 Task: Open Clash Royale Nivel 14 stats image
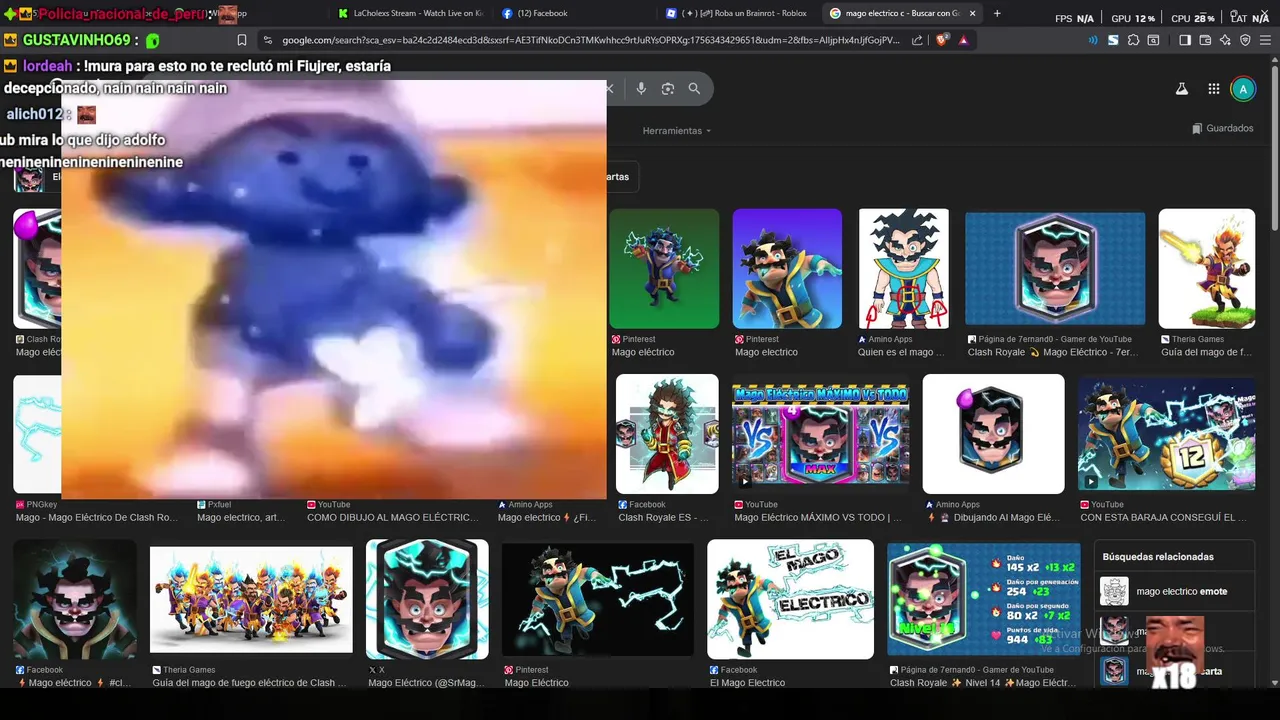984,599
